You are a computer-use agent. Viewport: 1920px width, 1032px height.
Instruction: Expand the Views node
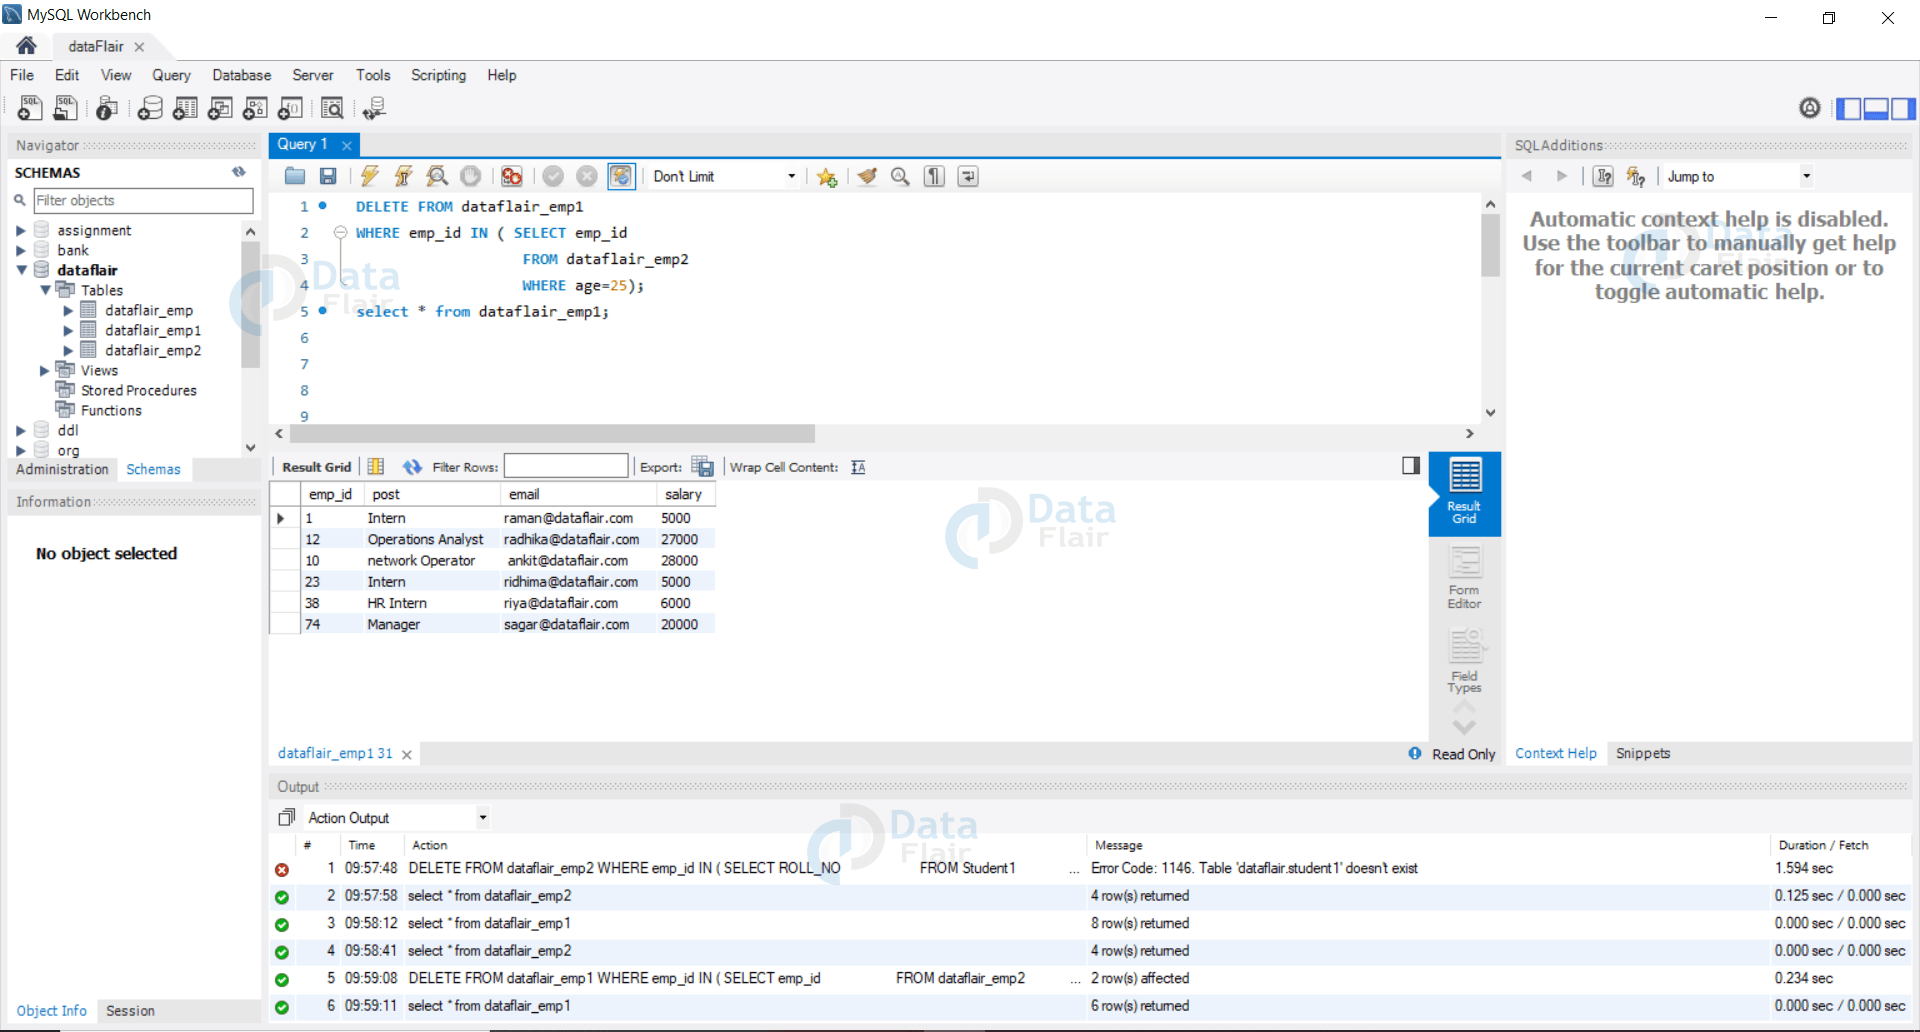click(x=44, y=370)
